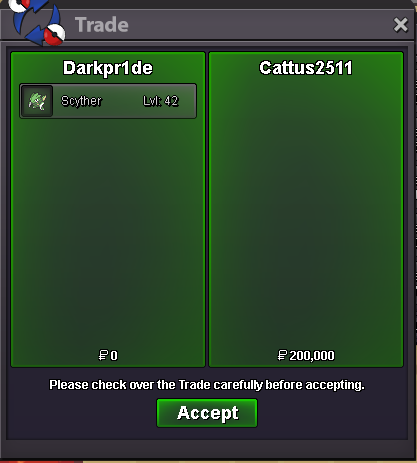Click the Cattus2511 player name
The height and width of the screenshot is (463, 417).
tap(306, 68)
